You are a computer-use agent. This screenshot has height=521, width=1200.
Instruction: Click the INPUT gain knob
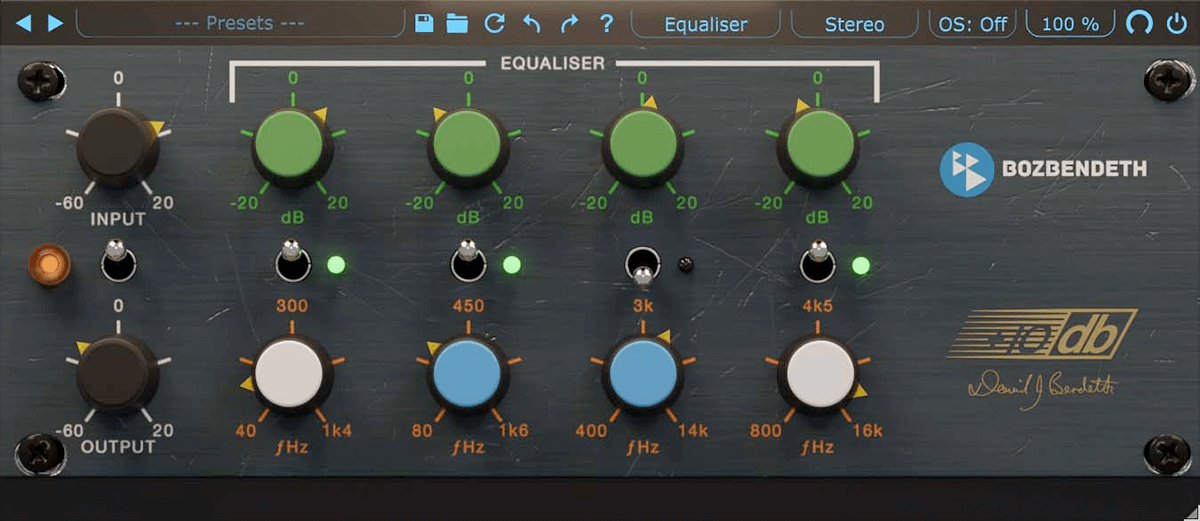117,147
